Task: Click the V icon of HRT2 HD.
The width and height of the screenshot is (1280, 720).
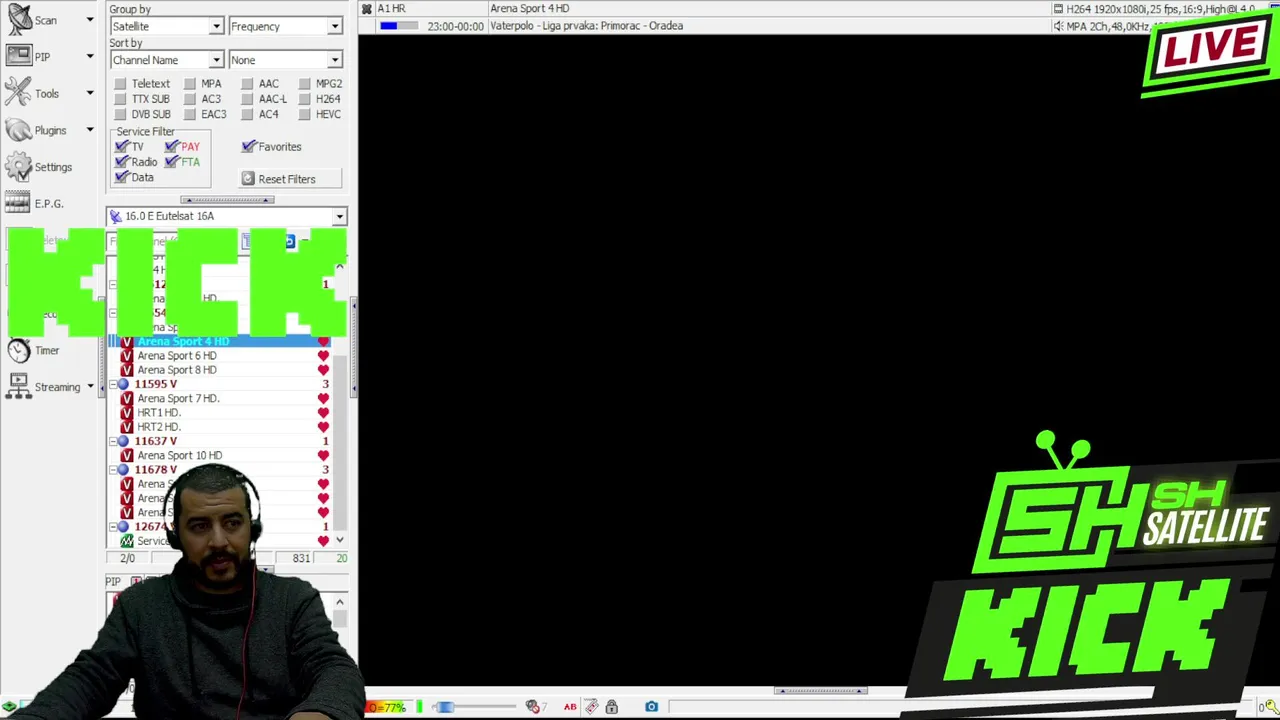Action: [126, 427]
